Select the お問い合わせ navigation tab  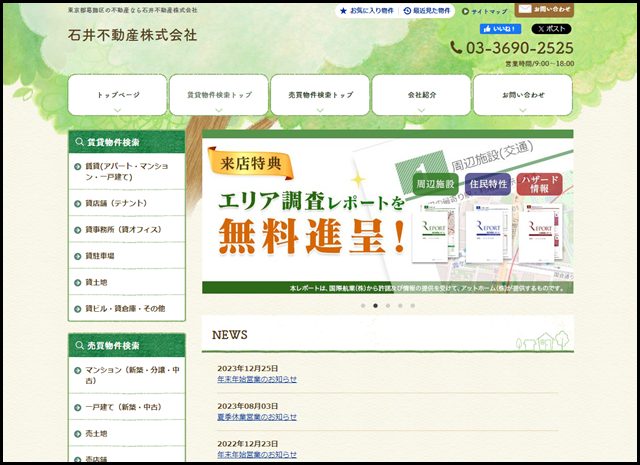coord(522,95)
